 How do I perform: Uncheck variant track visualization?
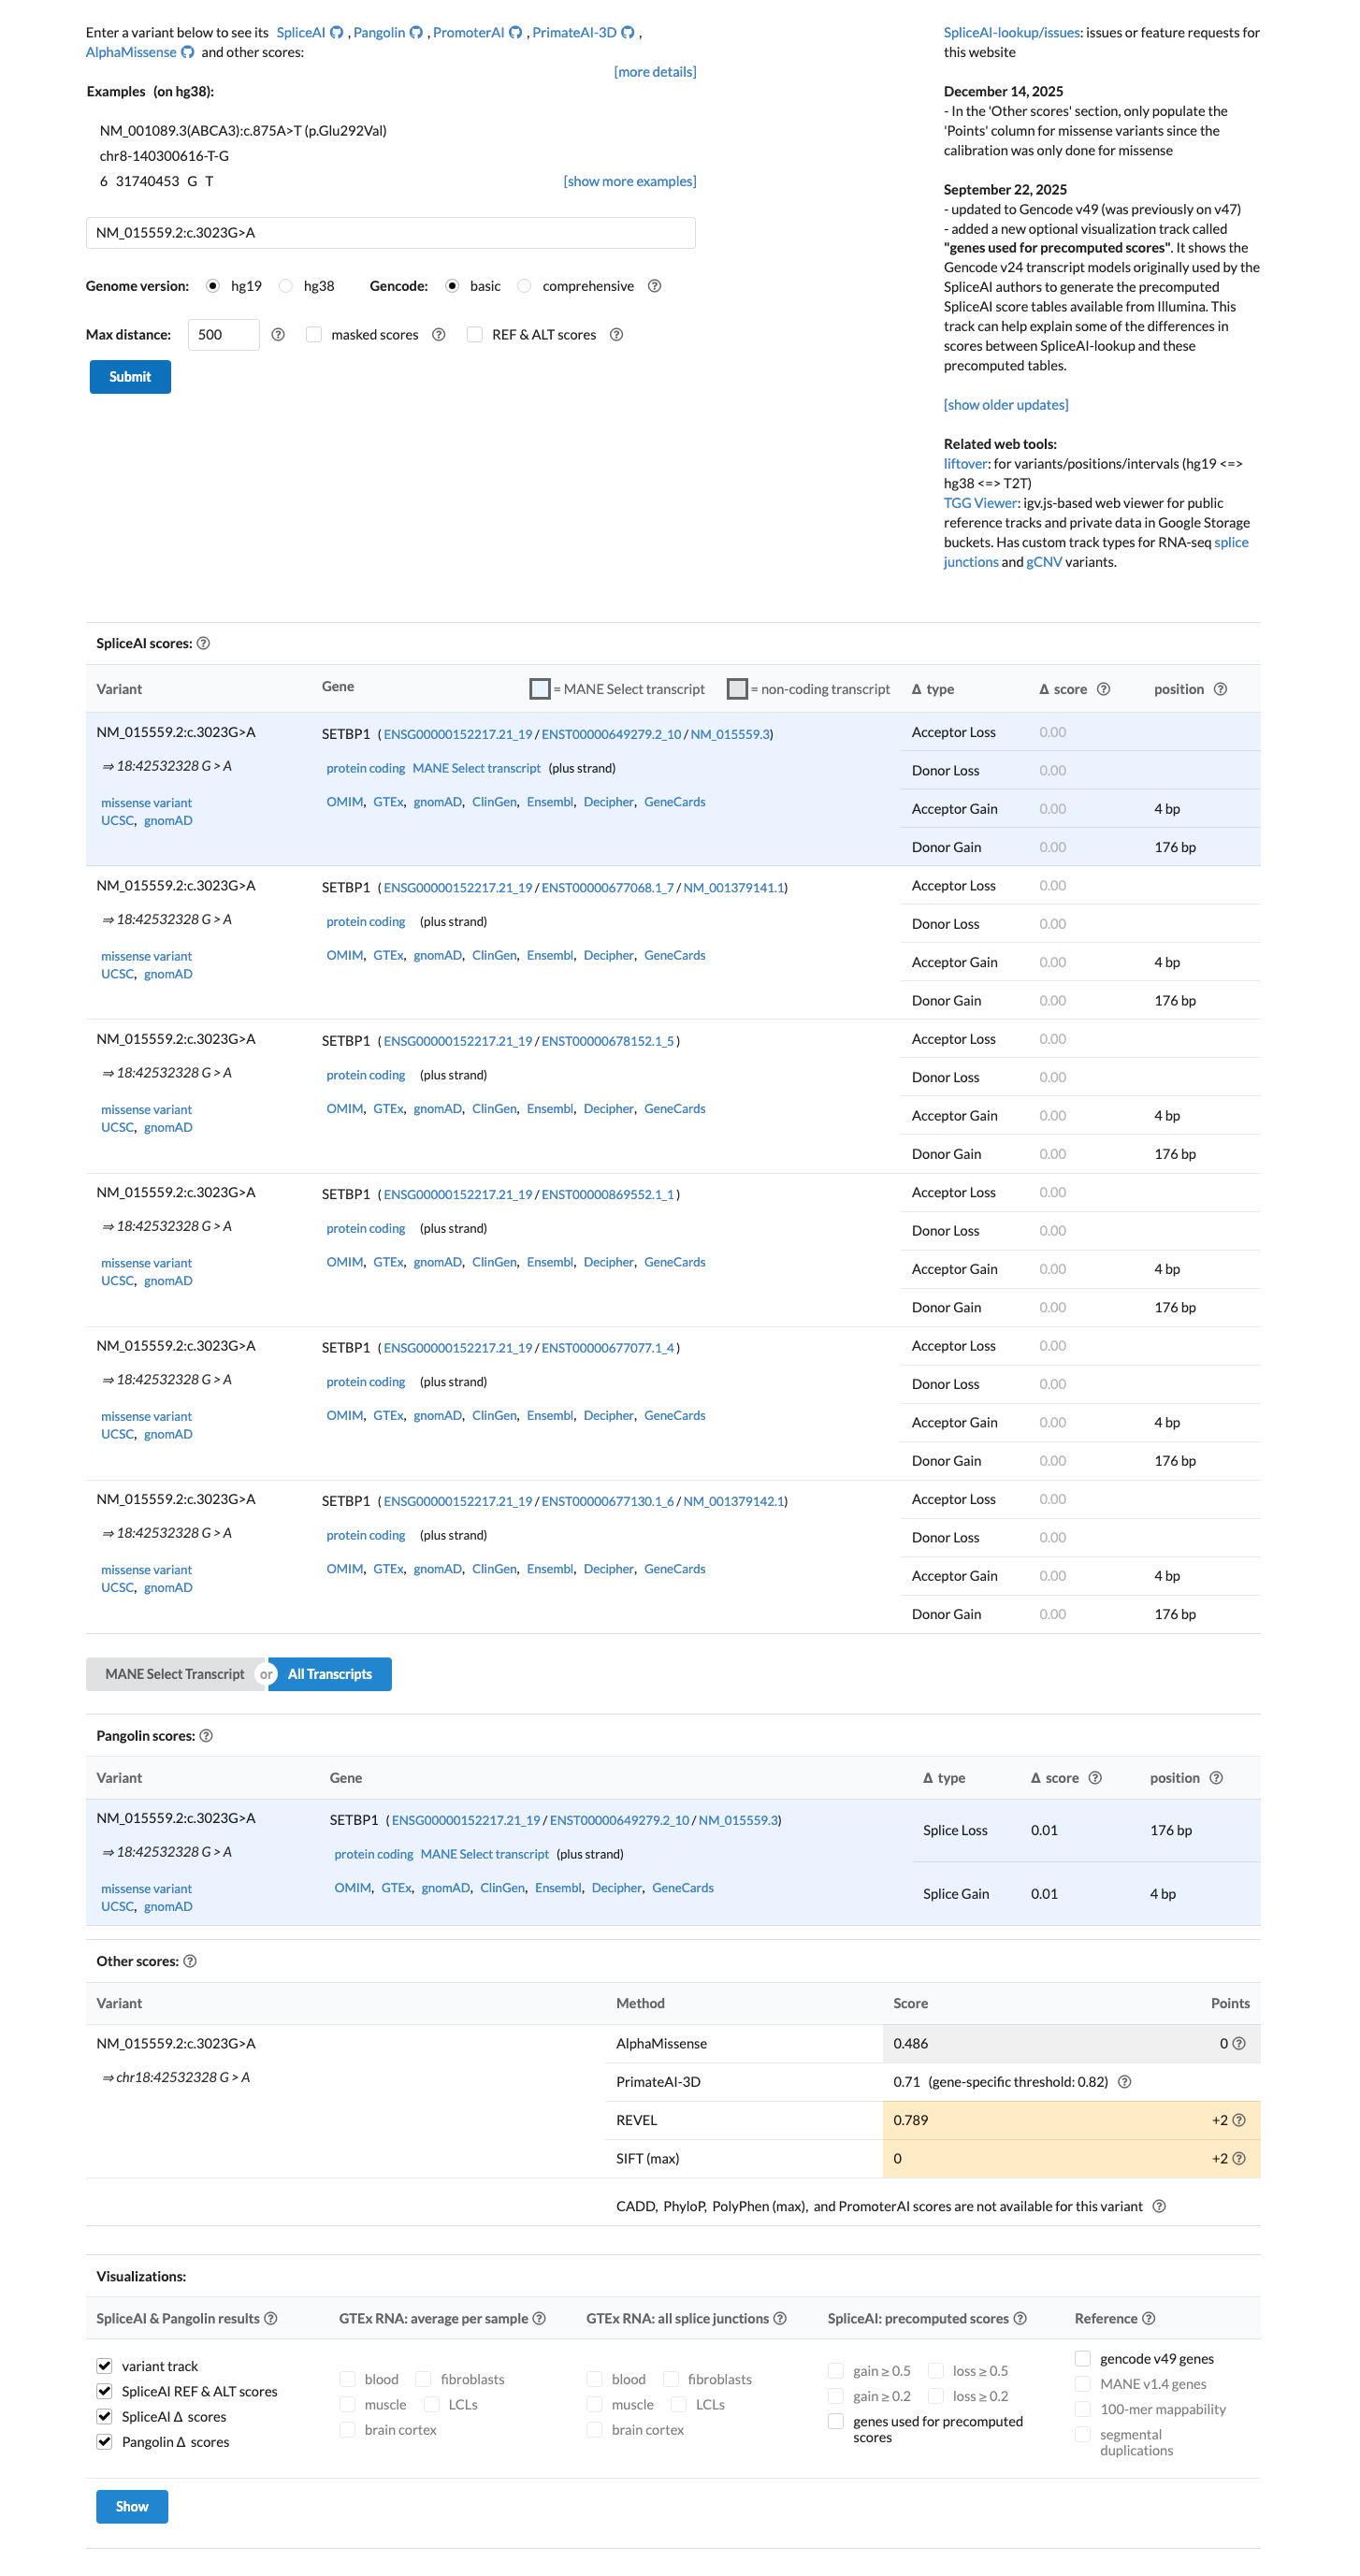104,2366
